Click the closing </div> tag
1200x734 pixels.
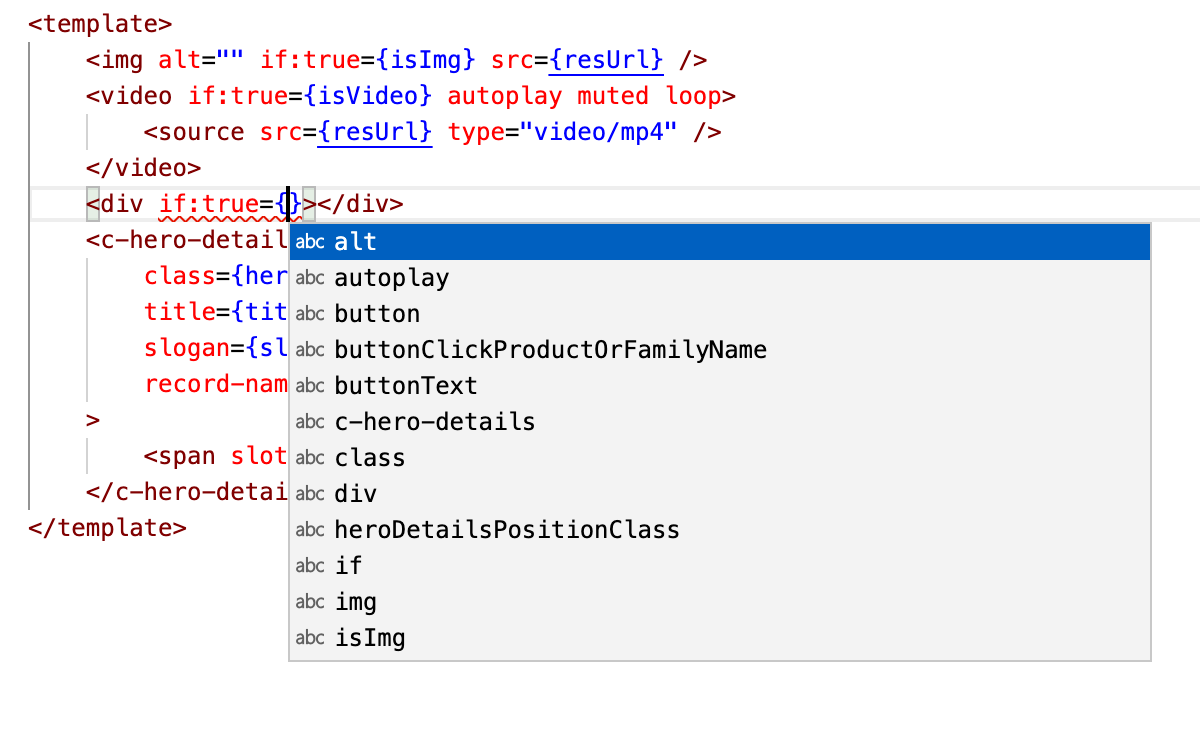pyautogui.click(x=360, y=204)
